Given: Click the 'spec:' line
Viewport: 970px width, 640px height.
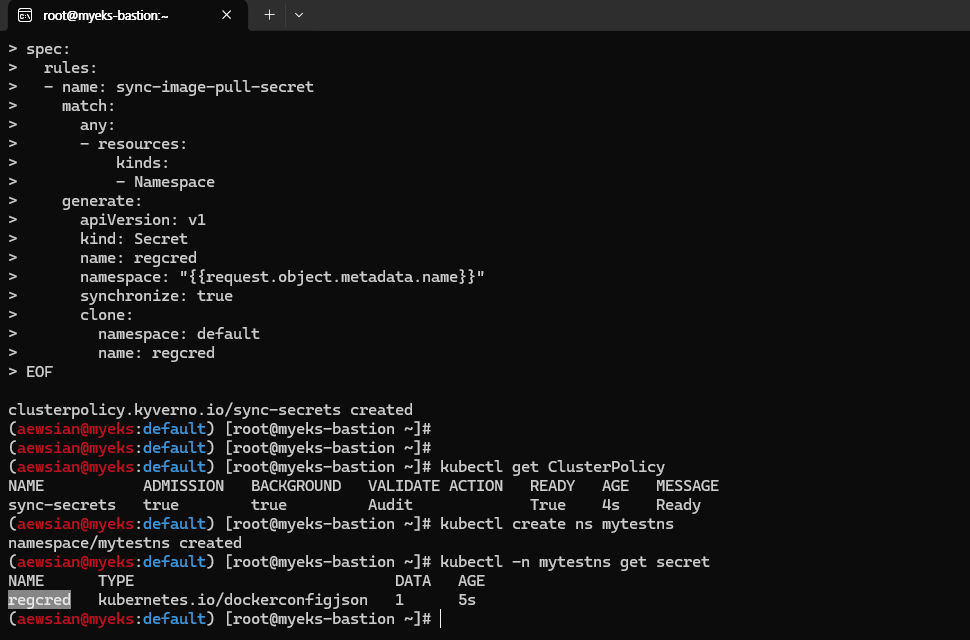Looking at the screenshot, I should 48,49.
